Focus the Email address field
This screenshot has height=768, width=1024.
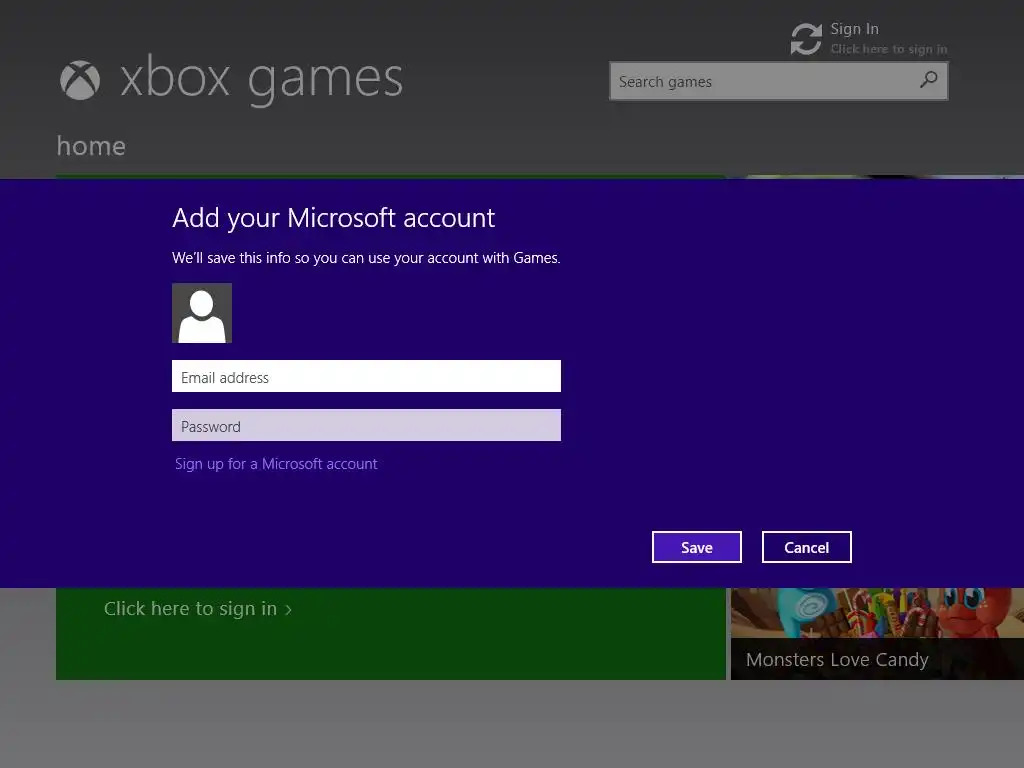366,376
